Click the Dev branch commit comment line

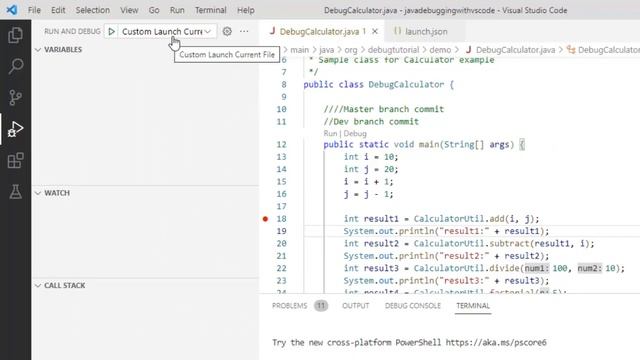(x=371, y=122)
